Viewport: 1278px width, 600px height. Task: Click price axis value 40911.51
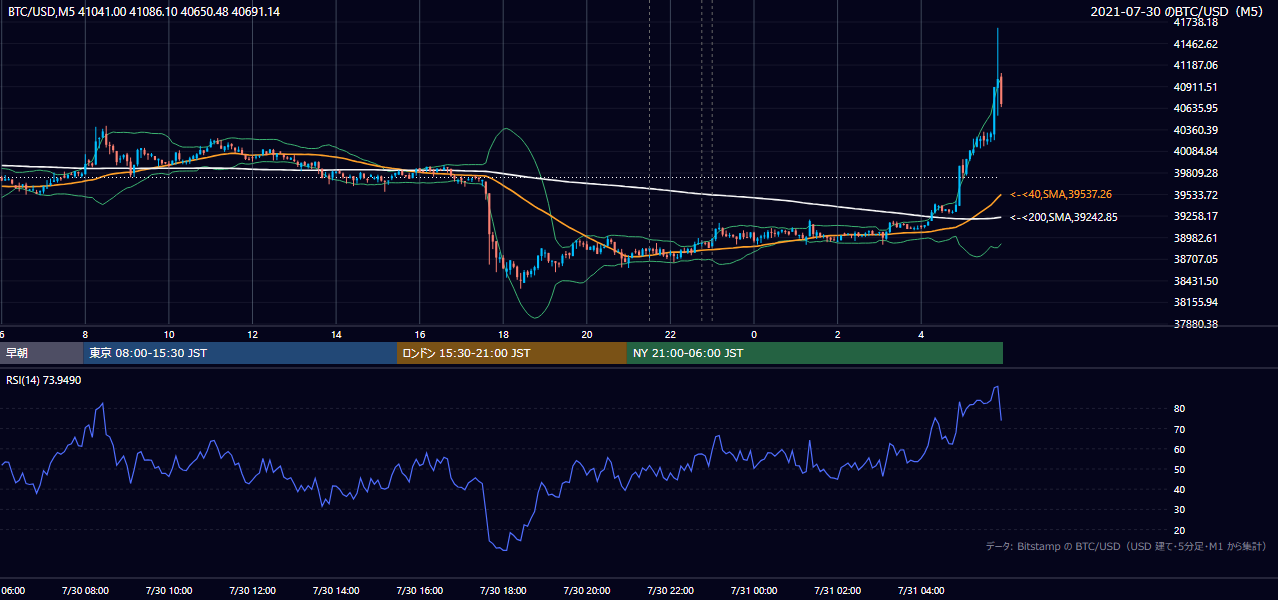pos(1195,87)
